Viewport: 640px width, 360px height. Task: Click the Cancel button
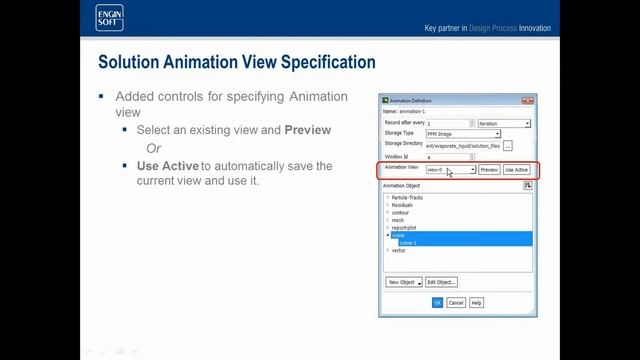[x=456, y=303]
